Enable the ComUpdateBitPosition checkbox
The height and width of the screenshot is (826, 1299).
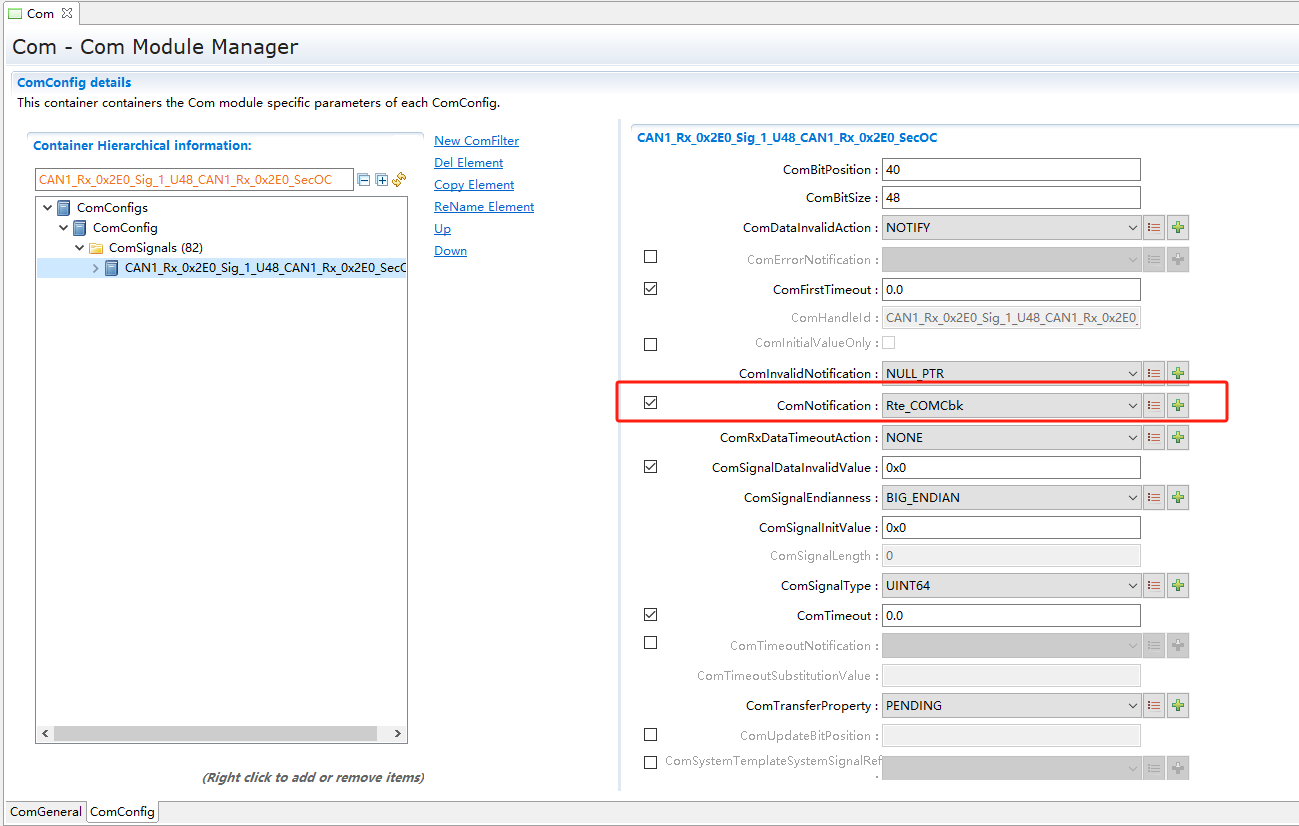pos(651,735)
